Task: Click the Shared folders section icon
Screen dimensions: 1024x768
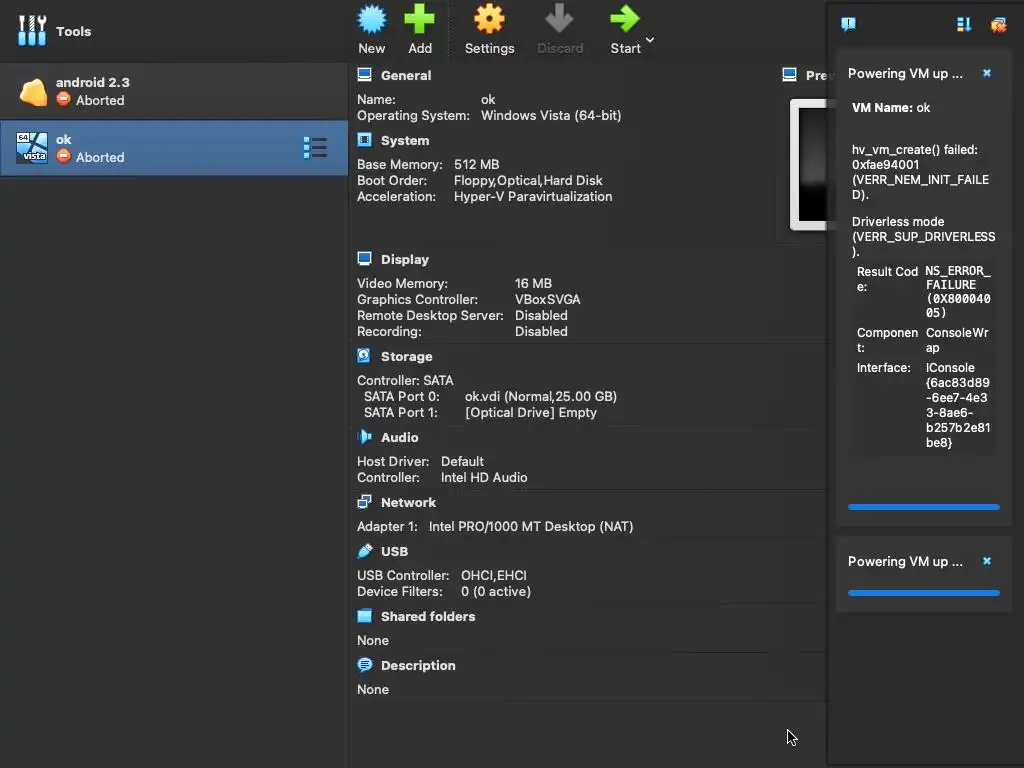Action: (364, 615)
